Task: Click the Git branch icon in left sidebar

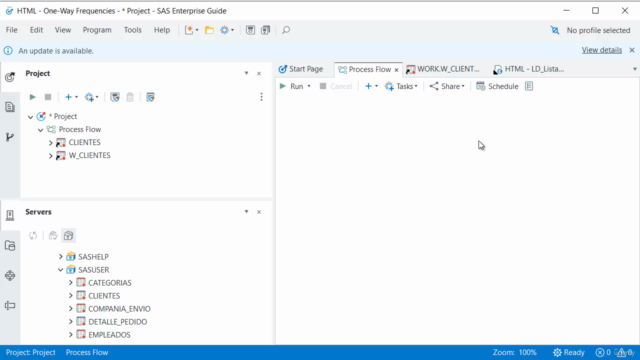Action: pos(10,137)
